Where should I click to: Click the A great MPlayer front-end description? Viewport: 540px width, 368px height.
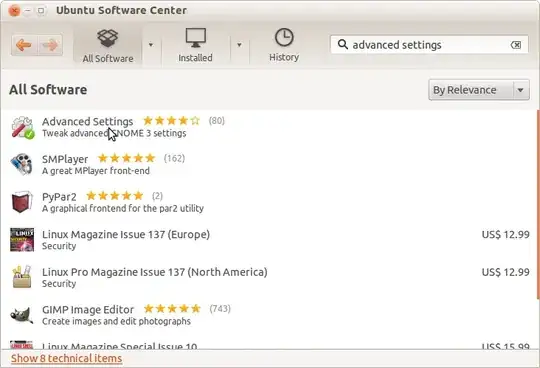(x=96, y=171)
